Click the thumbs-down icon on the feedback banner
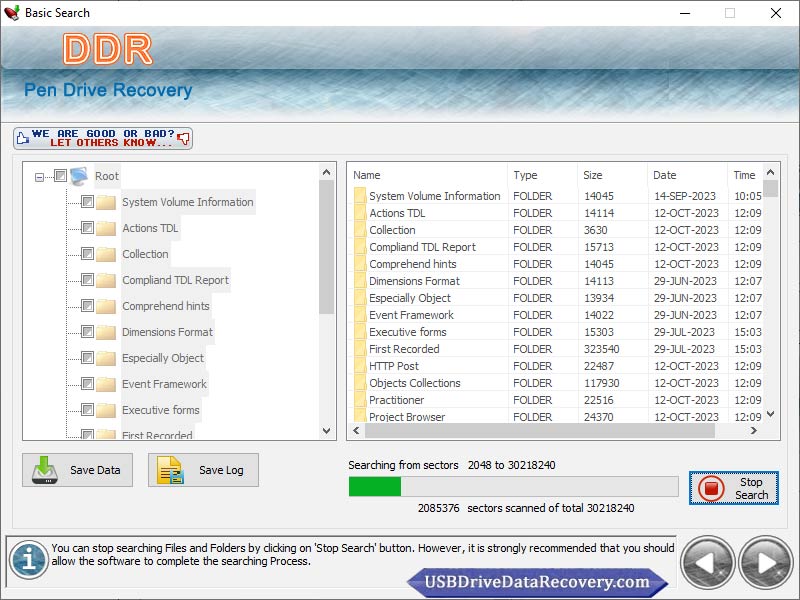This screenshot has width=800, height=600. click(x=184, y=138)
